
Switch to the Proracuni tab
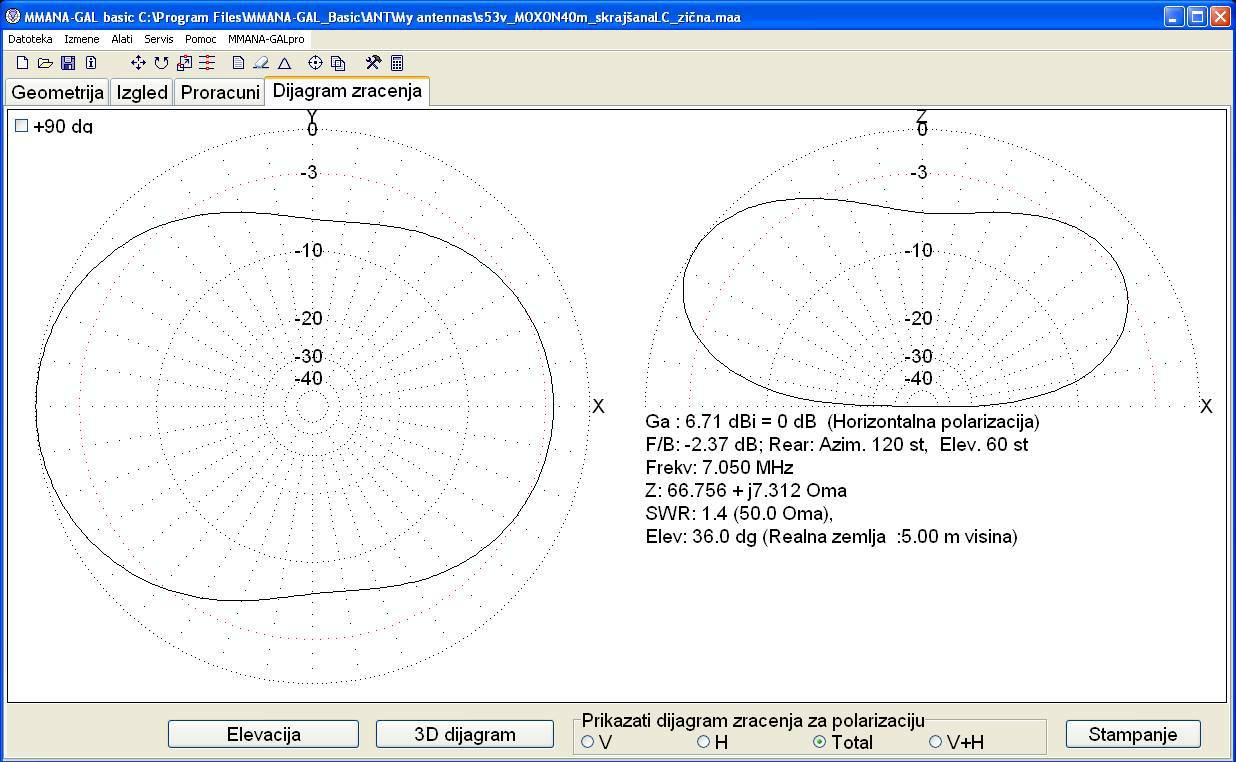click(220, 93)
